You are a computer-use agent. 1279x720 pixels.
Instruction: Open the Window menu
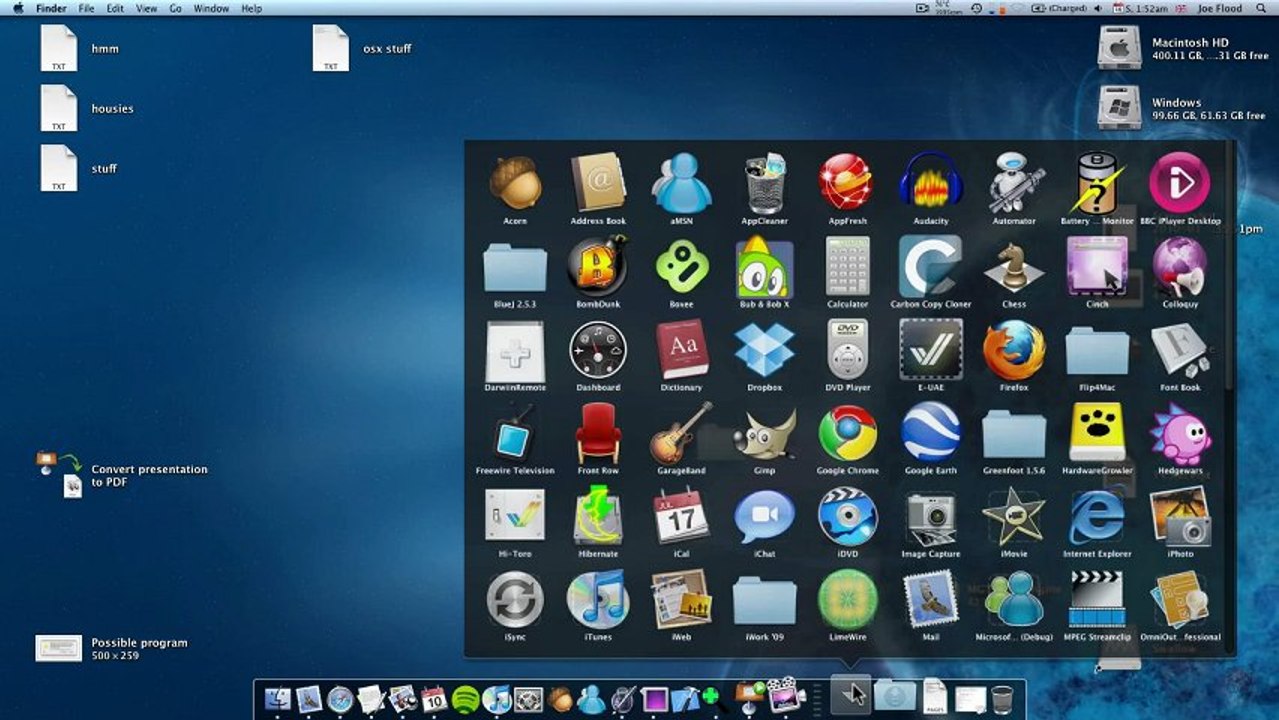coord(211,8)
